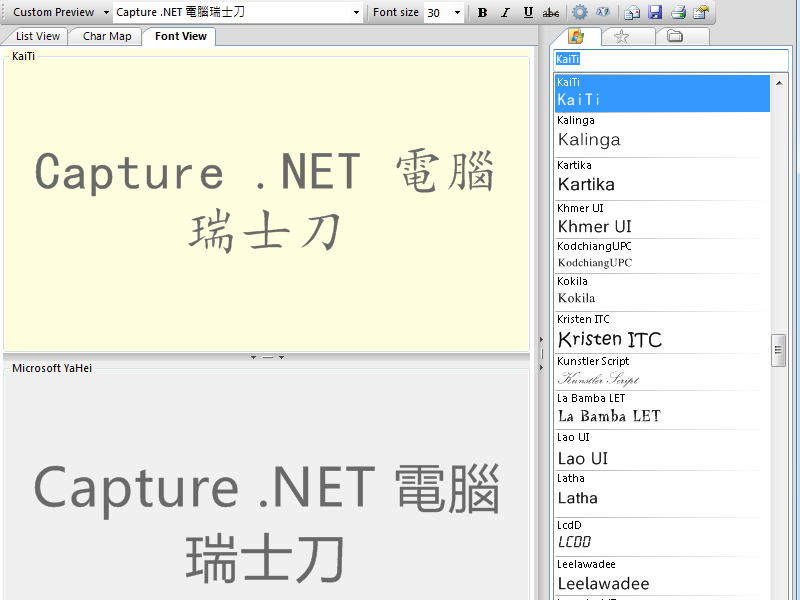
Task: Select the Khmer UI font
Action: coord(662,219)
